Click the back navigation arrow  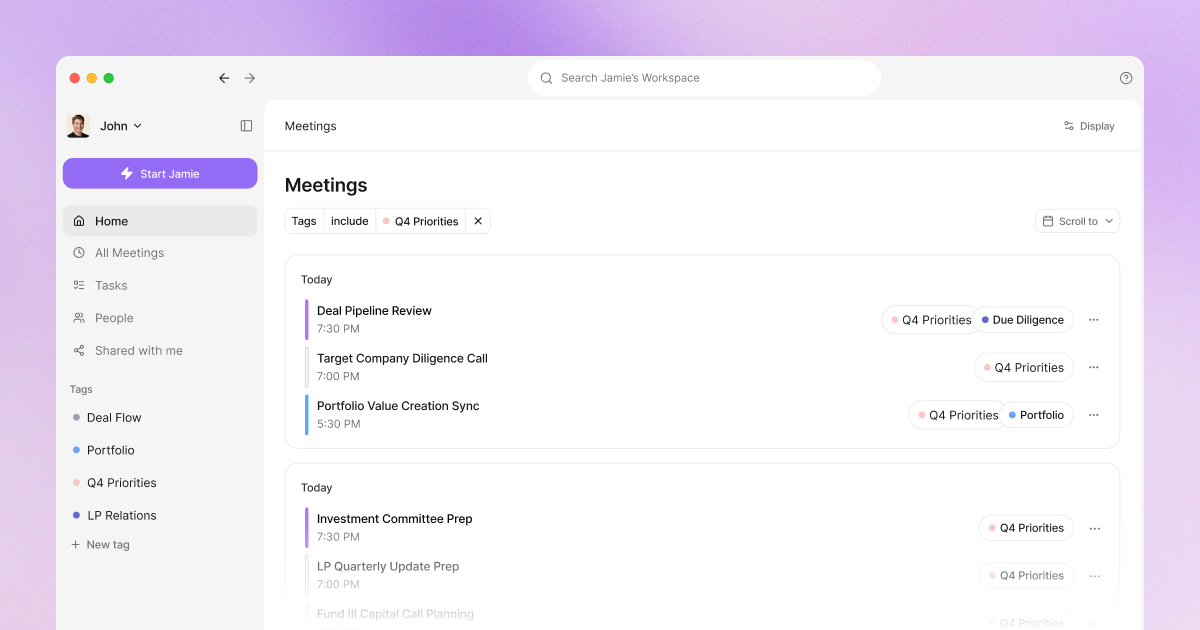[x=224, y=78]
